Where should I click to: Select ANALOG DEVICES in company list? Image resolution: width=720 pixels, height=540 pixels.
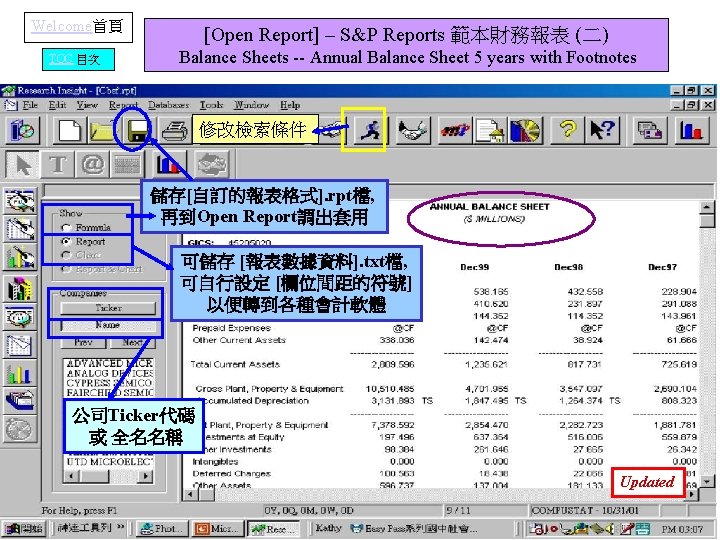click(x=109, y=373)
